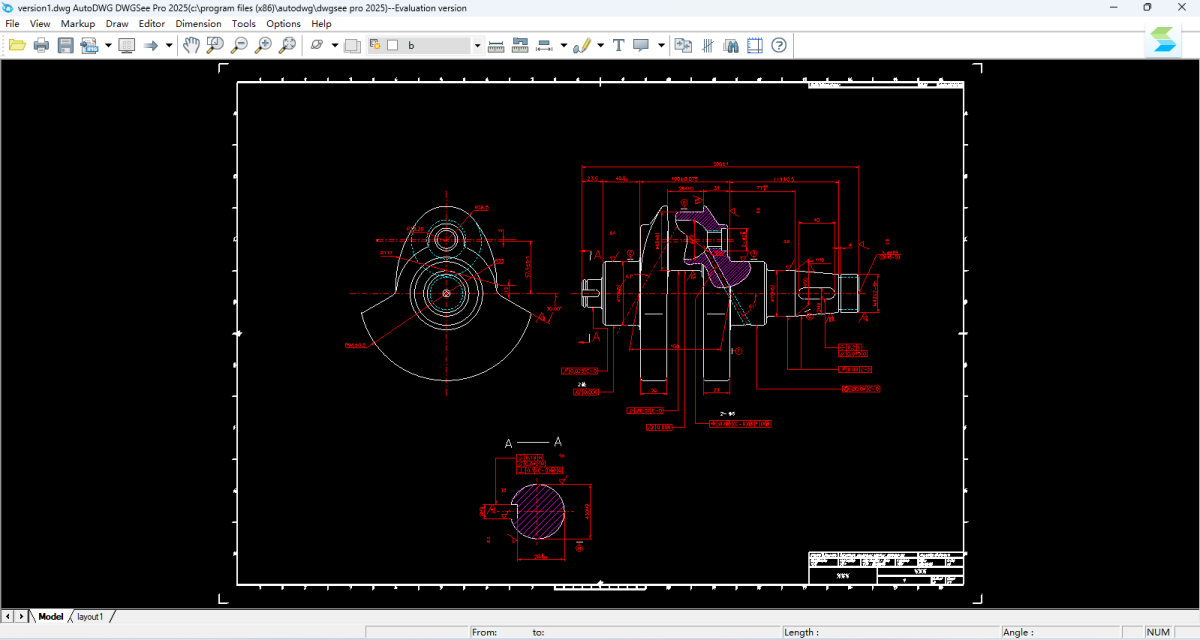Viewport: 1200px width, 640px height.
Task: Expand the freehand pencil markup dropdown
Action: tap(600, 45)
